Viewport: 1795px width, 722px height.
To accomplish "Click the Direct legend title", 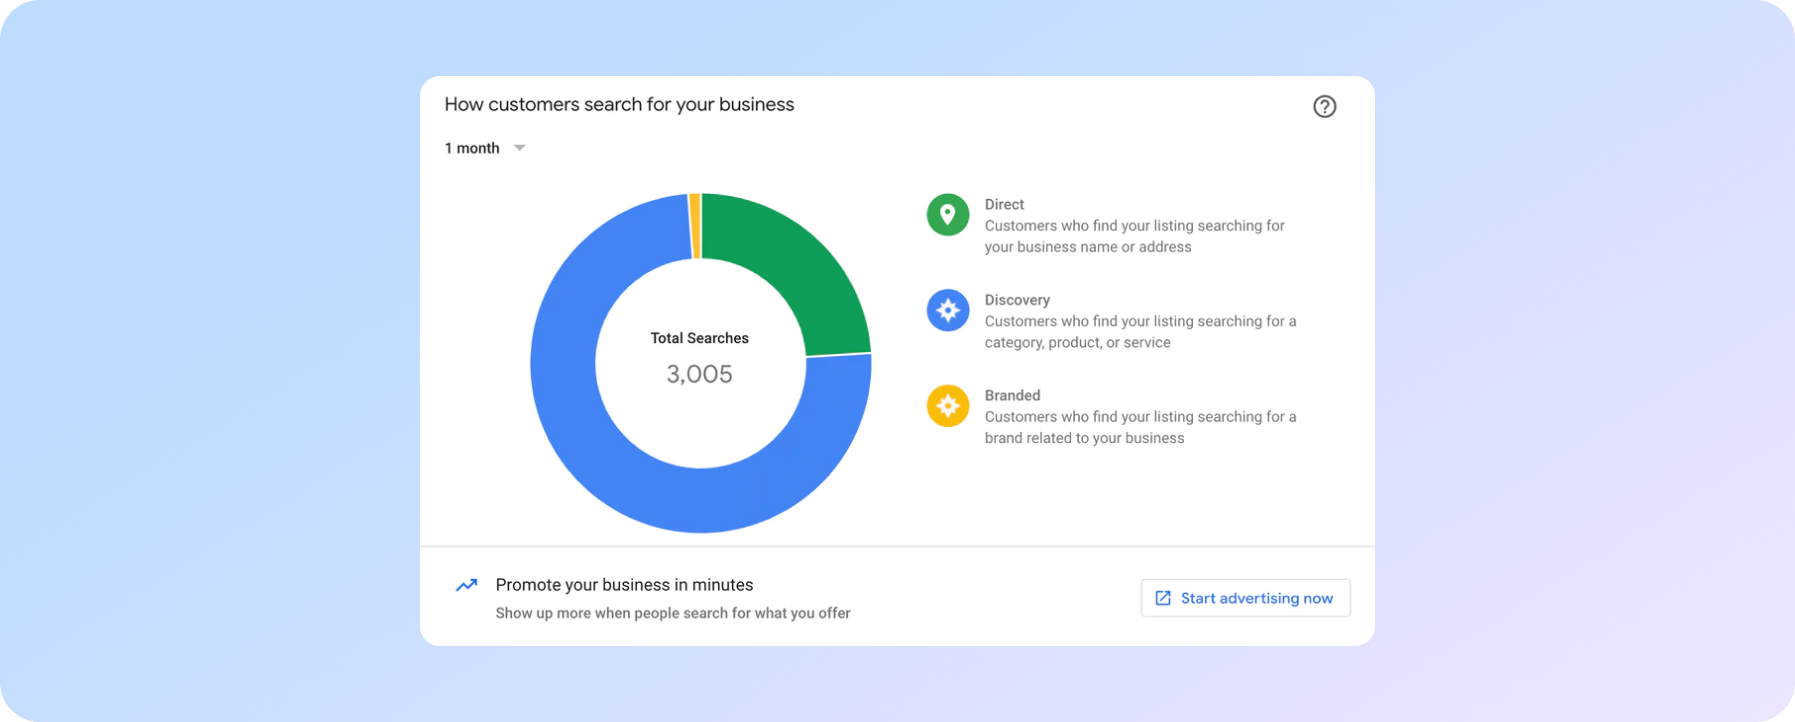I will (1004, 204).
